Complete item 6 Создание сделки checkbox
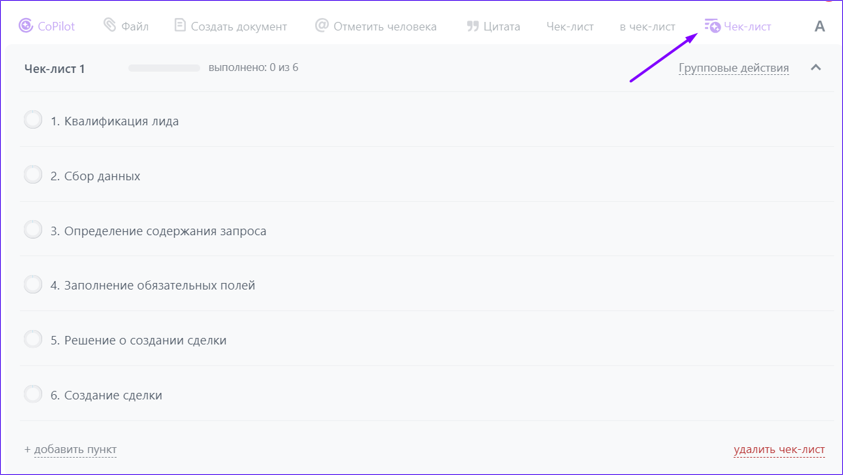 [x=33, y=394]
